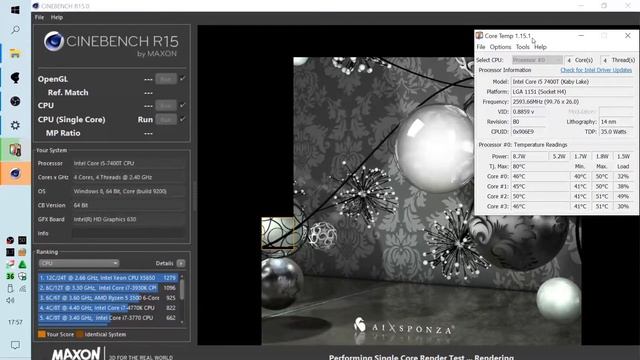
Task: Open Core Temp Tools menu
Action: pos(522,47)
